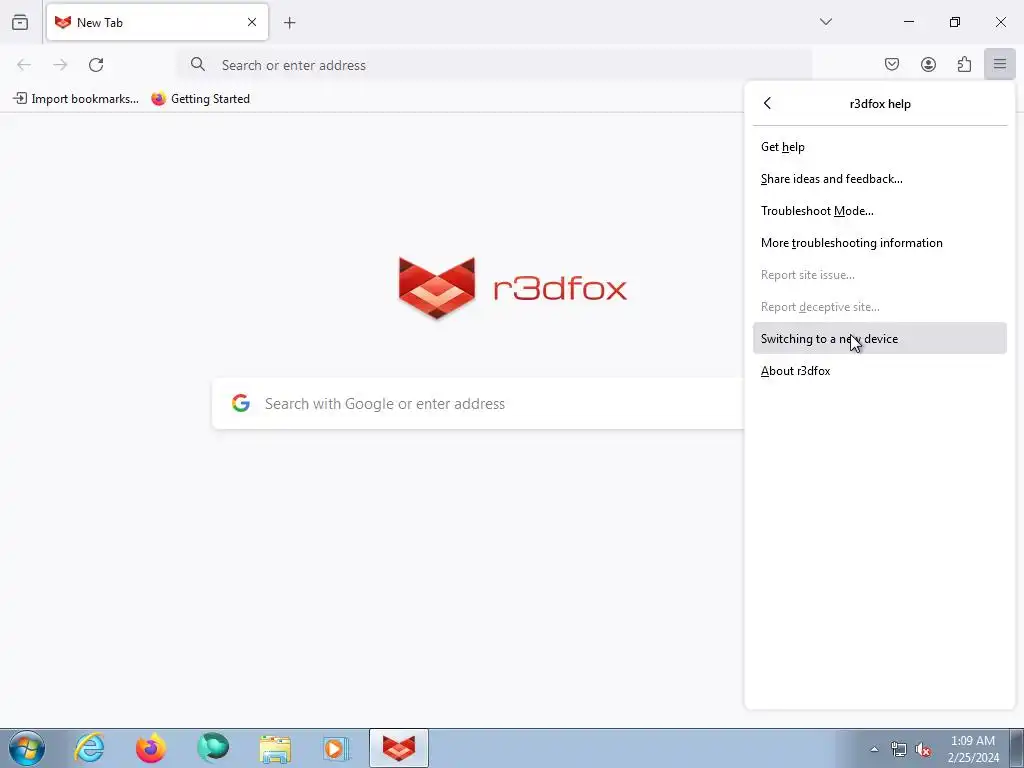Open the account profile icon
Viewport: 1024px width, 768px height.
tap(928, 64)
